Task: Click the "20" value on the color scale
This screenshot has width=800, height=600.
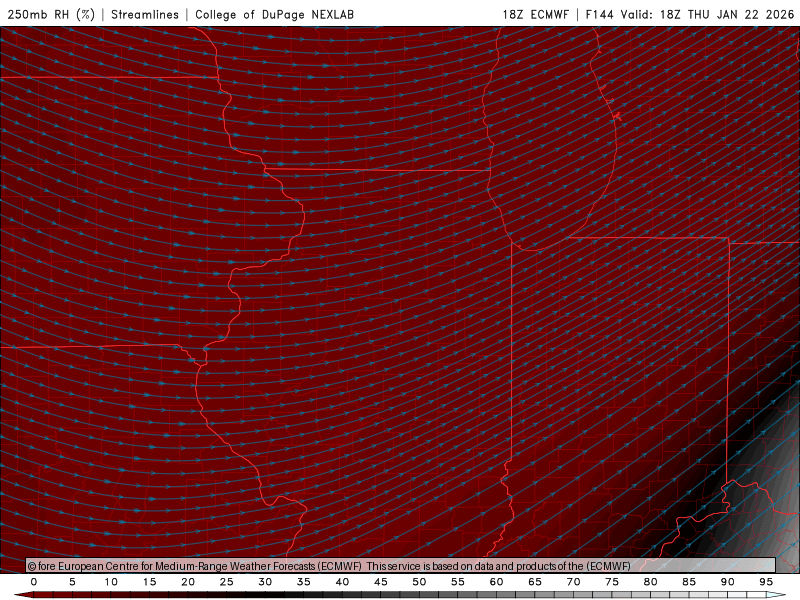Action: pos(188,582)
